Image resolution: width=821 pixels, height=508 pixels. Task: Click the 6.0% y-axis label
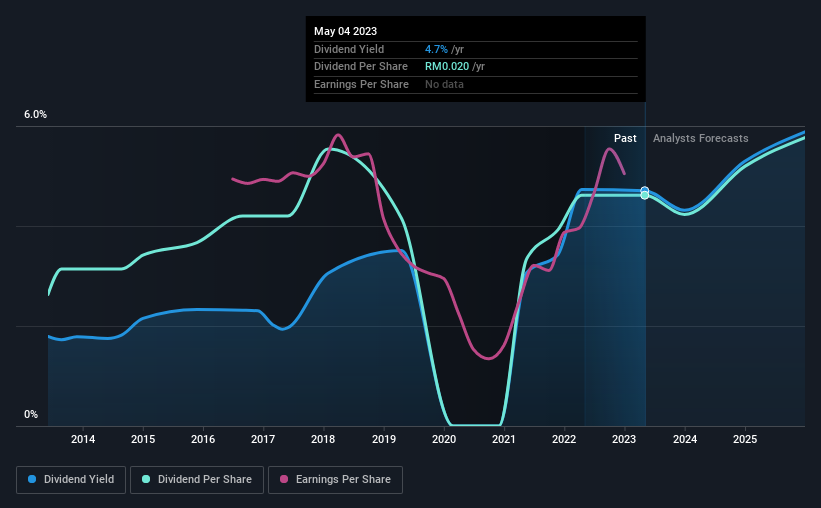point(35,114)
